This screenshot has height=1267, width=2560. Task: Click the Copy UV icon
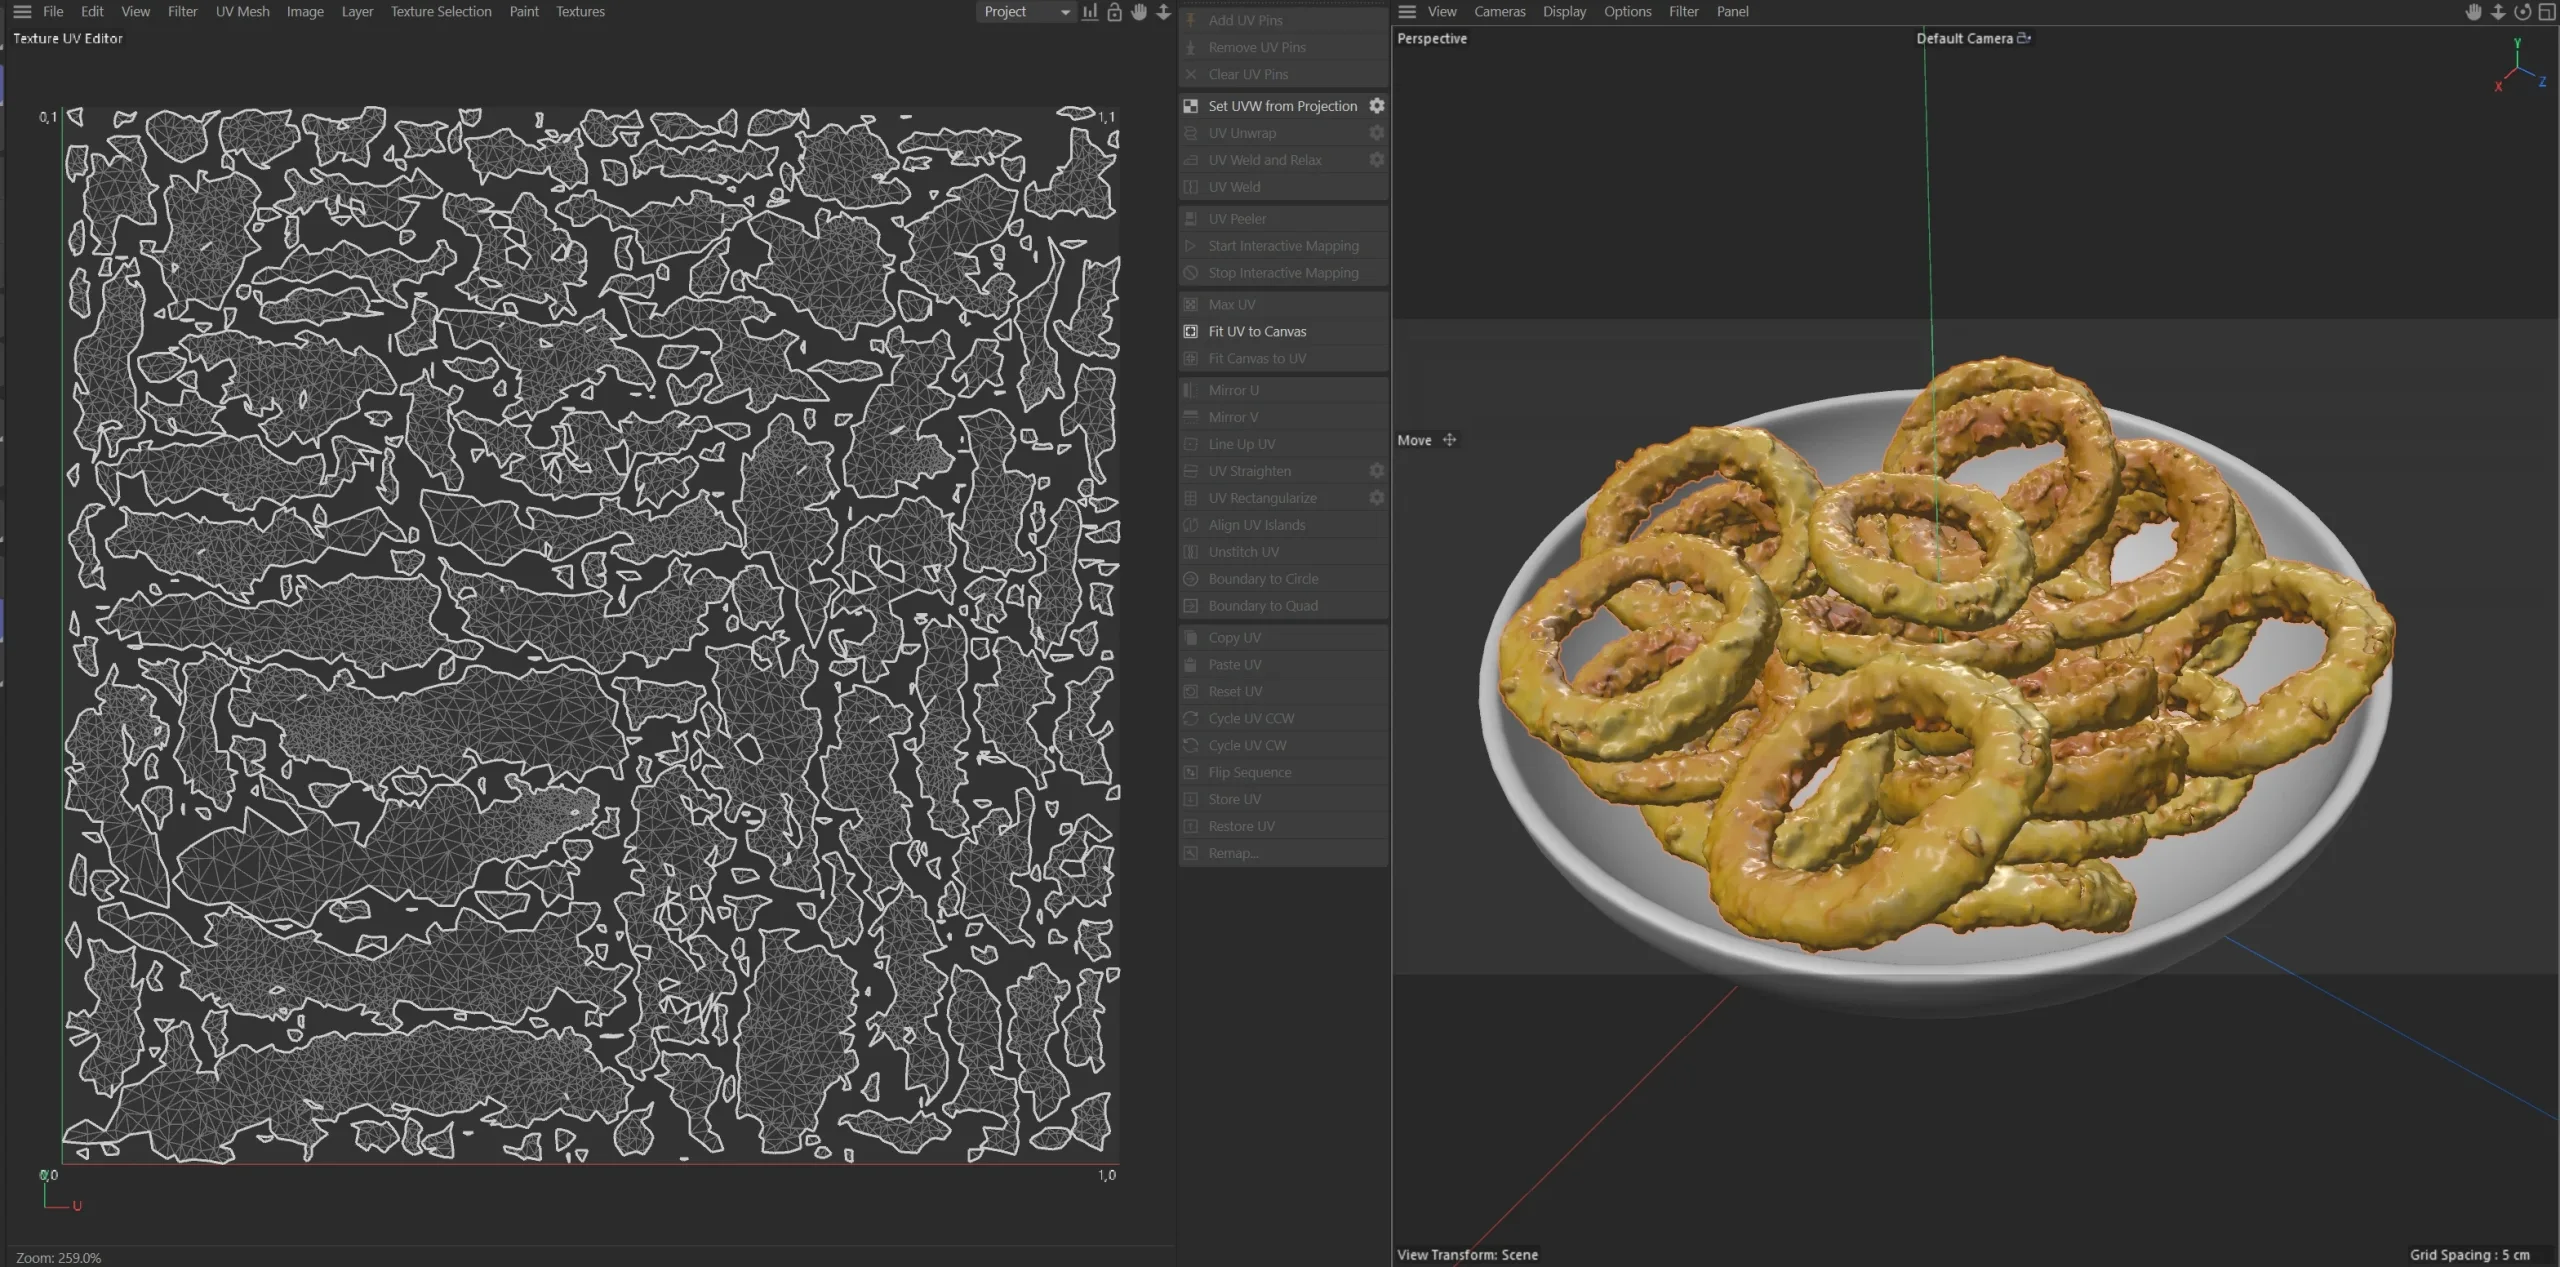[x=1189, y=637]
